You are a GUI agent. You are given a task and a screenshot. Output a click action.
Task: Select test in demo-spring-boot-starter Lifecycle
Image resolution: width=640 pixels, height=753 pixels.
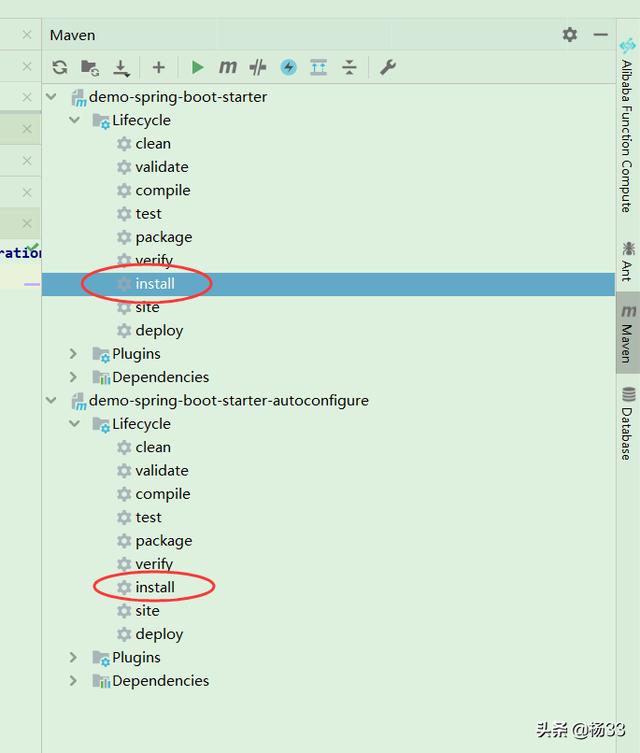click(148, 213)
